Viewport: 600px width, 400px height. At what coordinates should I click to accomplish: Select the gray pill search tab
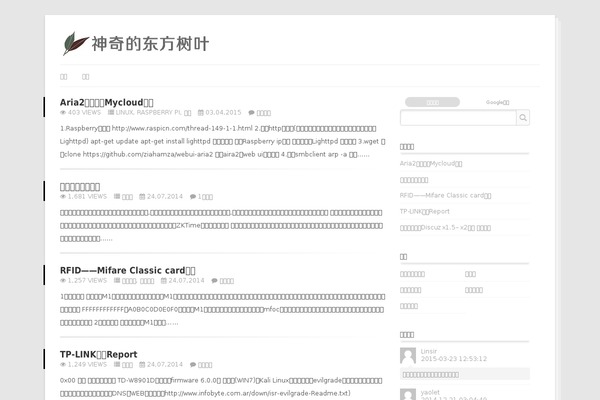(x=432, y=102)
